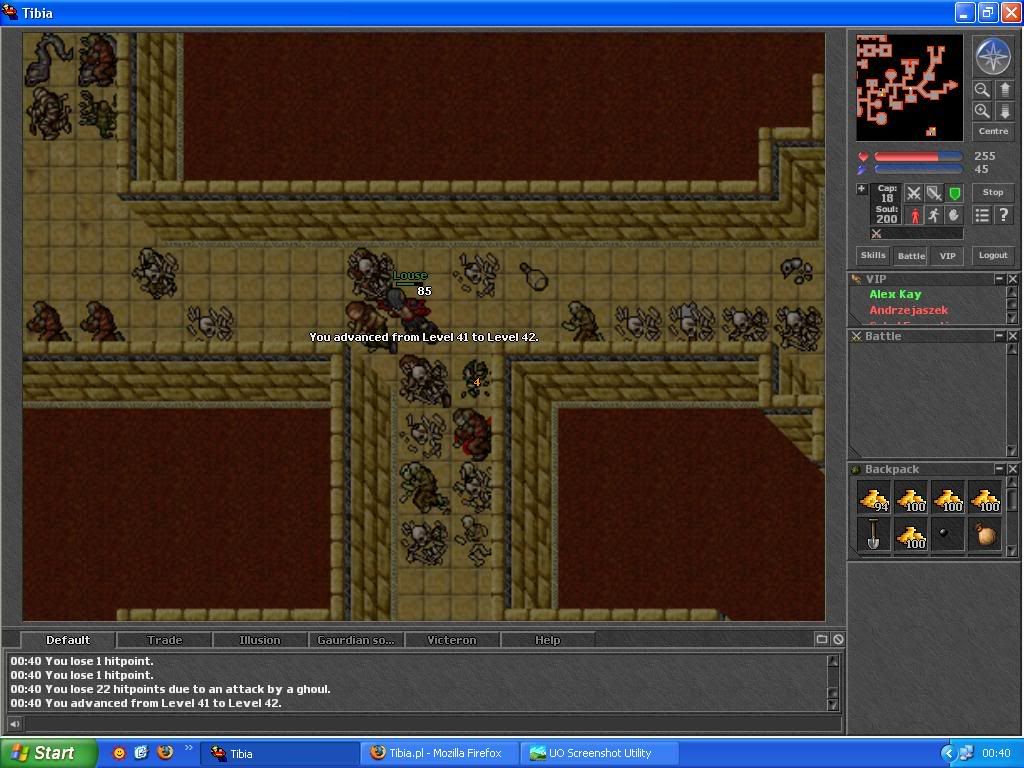Click the chat scrollbar up arrow
This screenshot has width=1024, height=768.
pos(833,660)
